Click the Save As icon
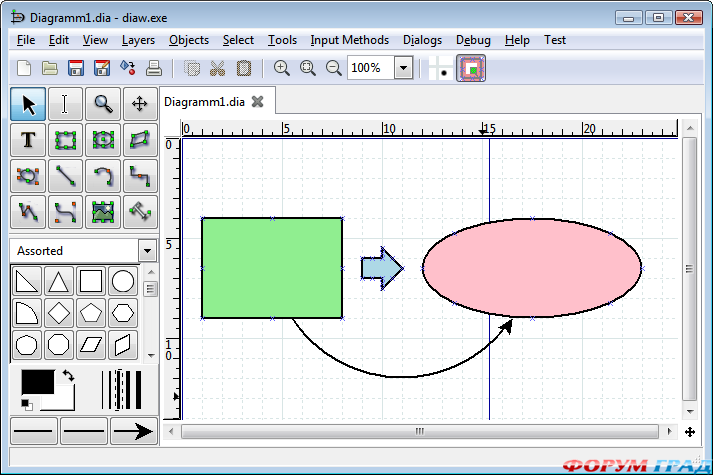Viewport: 713px width, 475px height. (x=102, y=68)
